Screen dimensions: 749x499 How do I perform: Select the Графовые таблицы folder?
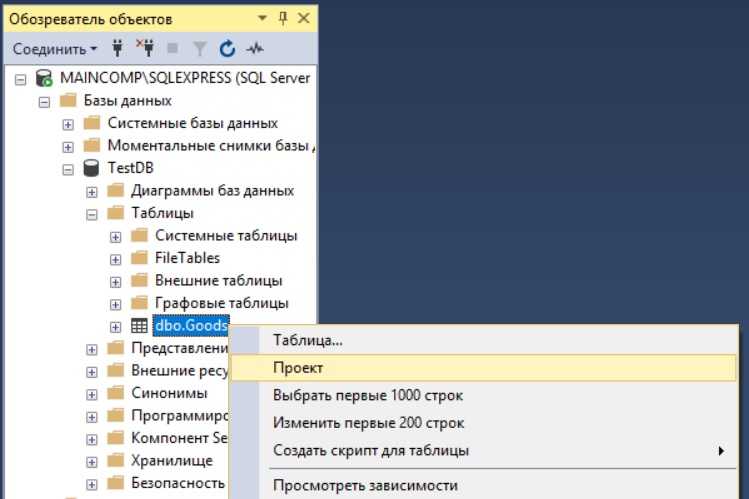pos(221,303)
